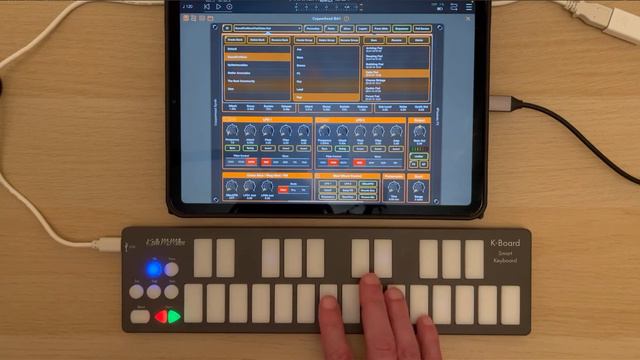Select The Beat Community bank
Viewport: 640px width, 360px height.
(x=257, y=81)
